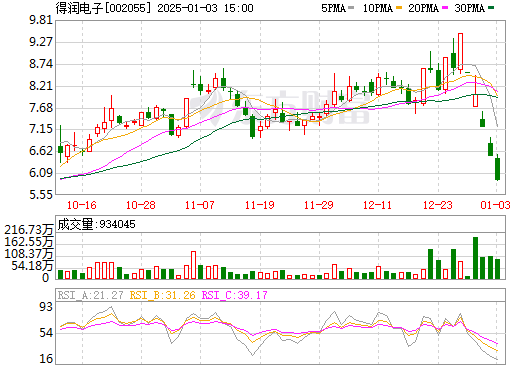Image resolution: width=520 pixels, height=365 pixels.
Task: Click the tallest red candlestick near 9.27
Action: pos(460,51)
